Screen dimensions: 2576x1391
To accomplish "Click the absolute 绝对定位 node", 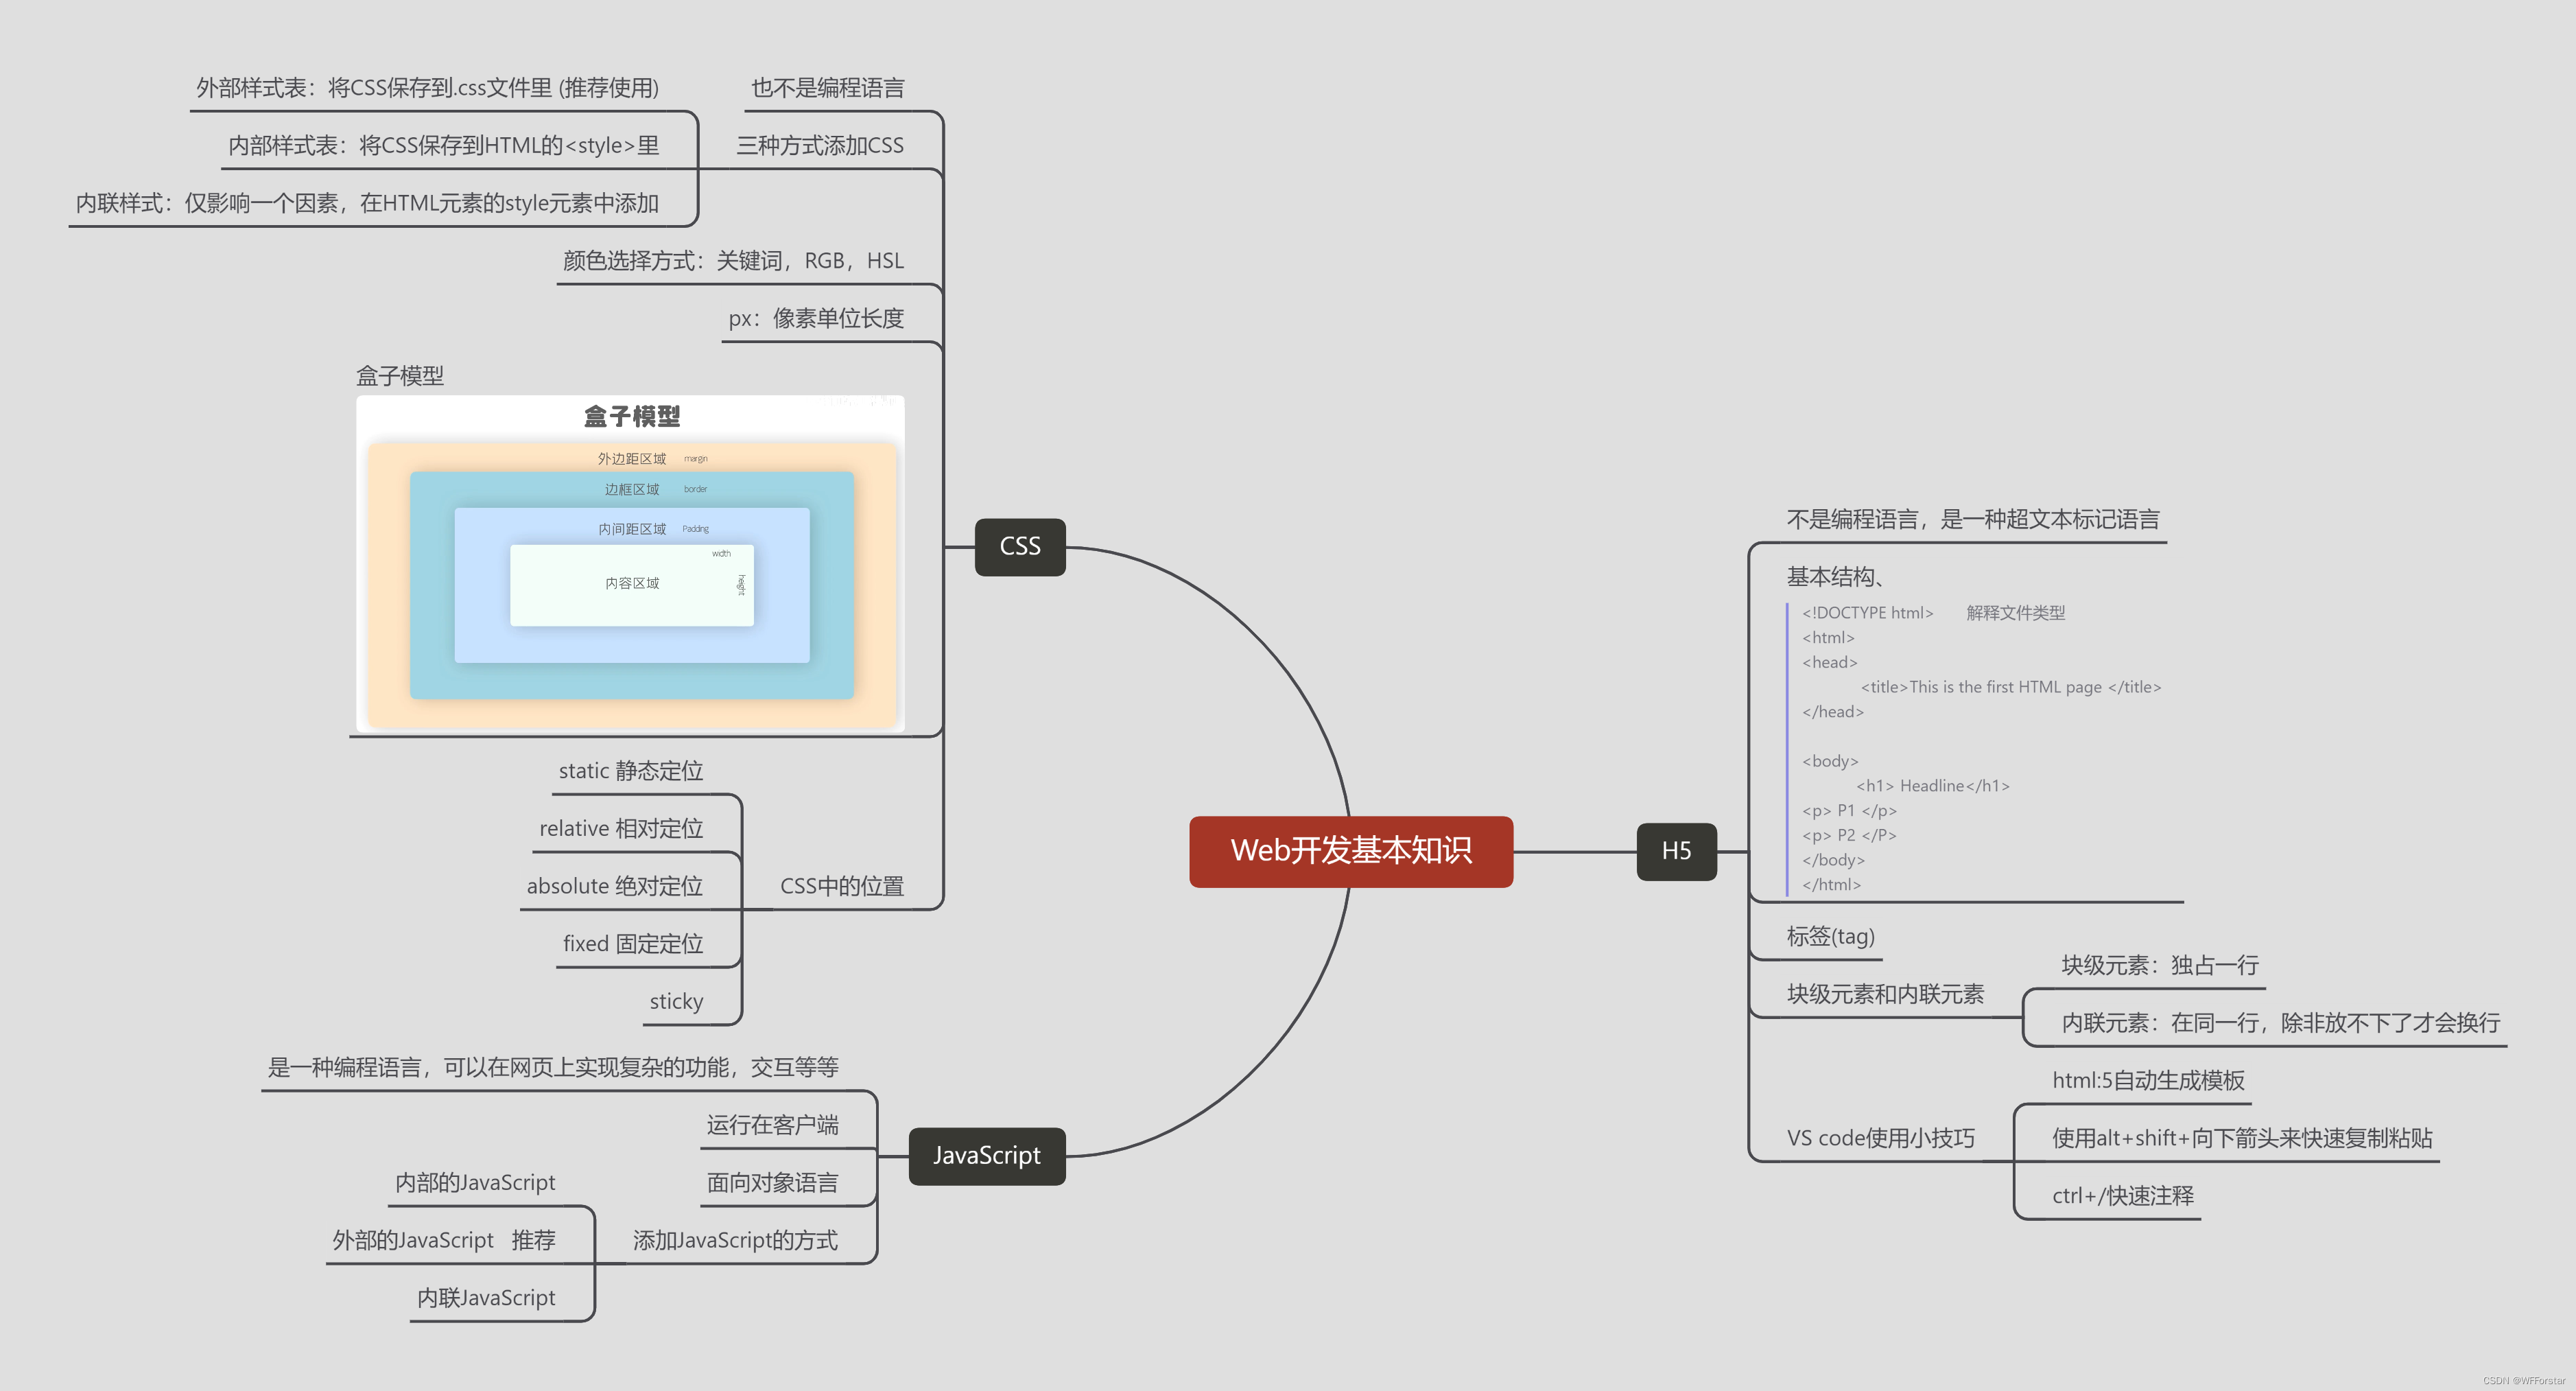I will (x=614, y=886).
